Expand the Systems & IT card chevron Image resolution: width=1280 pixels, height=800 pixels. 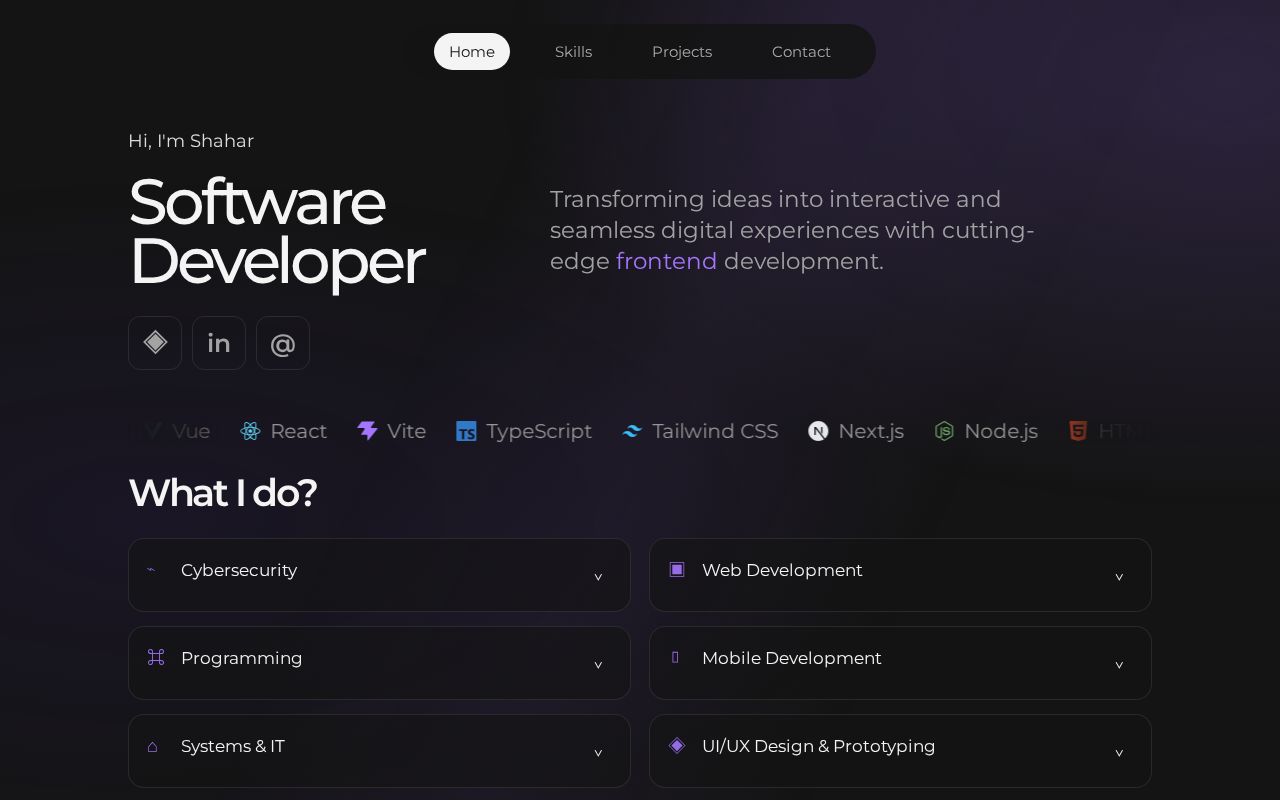(x=598, y=753)
